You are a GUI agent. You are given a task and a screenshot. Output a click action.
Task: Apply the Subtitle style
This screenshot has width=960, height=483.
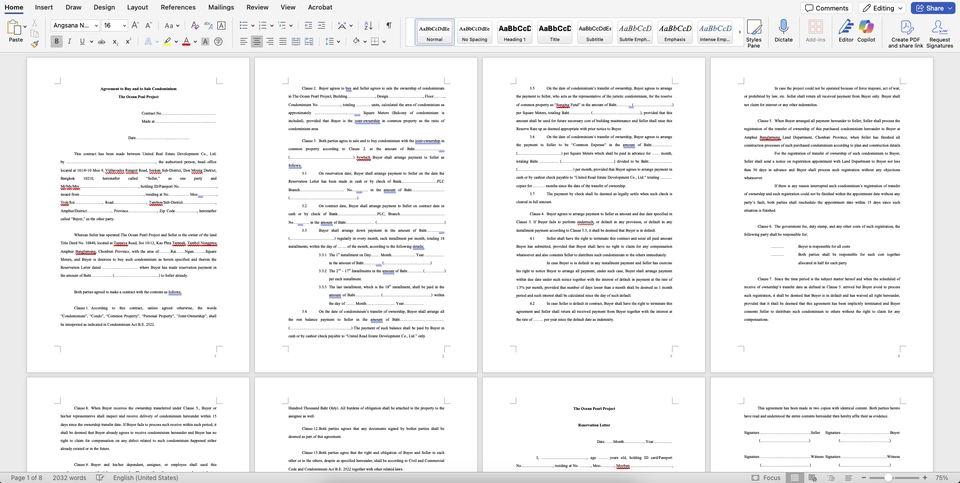pos(595,32)
